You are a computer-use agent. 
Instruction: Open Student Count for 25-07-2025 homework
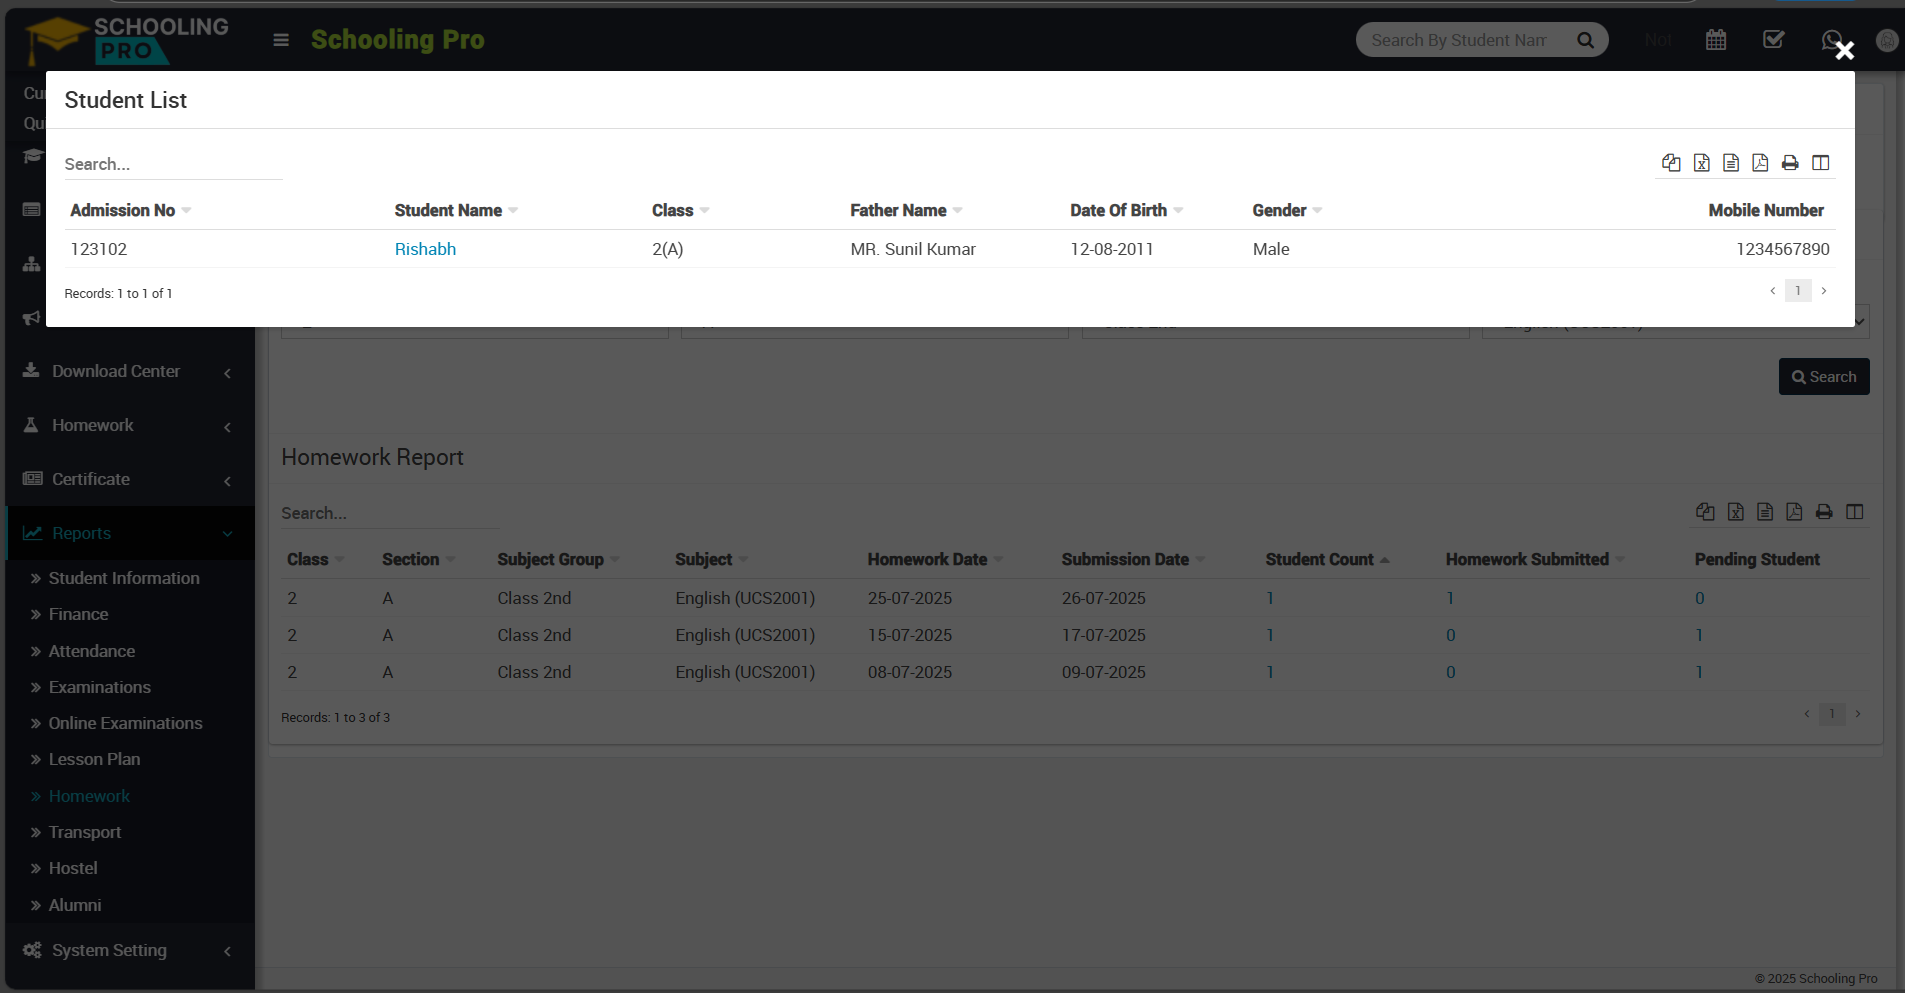1270,598
